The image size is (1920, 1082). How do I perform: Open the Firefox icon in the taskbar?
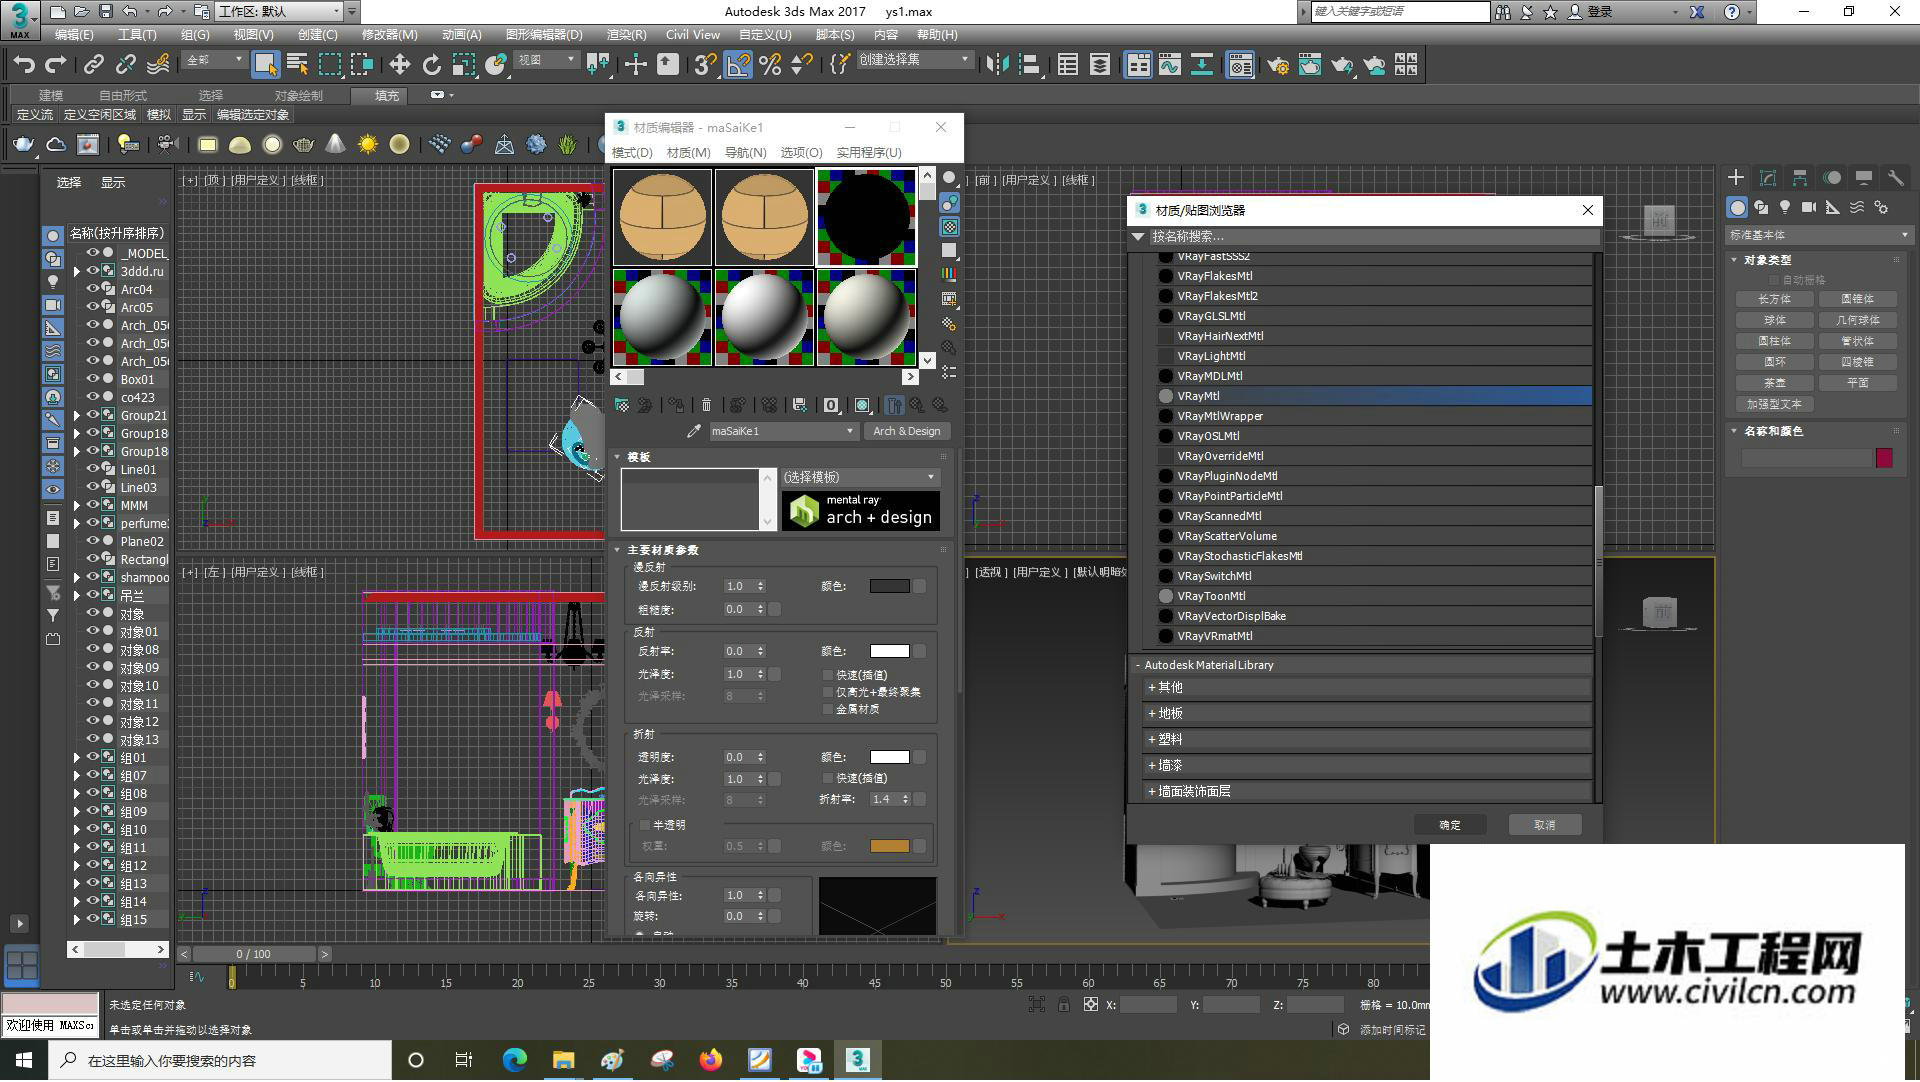[x=711, y=1060]
